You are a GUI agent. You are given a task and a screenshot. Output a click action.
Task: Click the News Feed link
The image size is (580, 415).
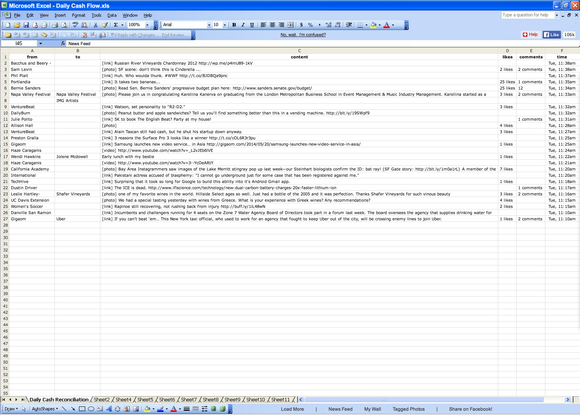point(340,409)
